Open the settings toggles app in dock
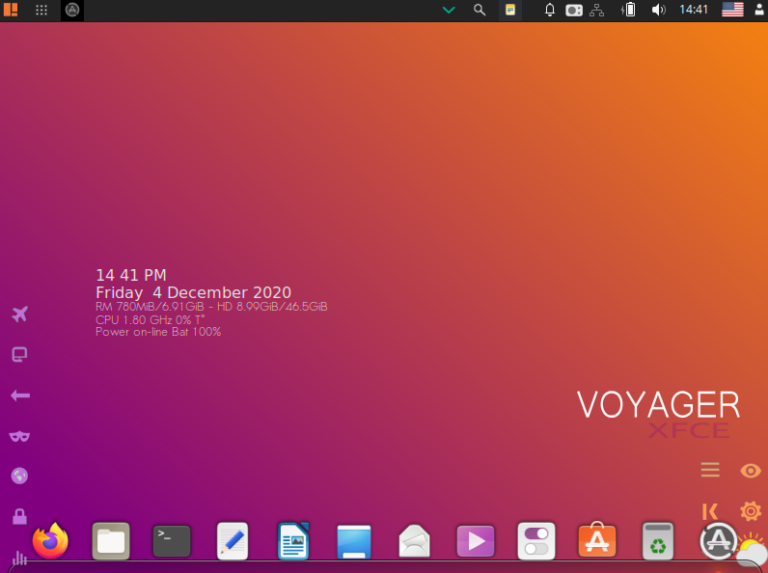Screen dimensions: 768x573 (536, 541)
